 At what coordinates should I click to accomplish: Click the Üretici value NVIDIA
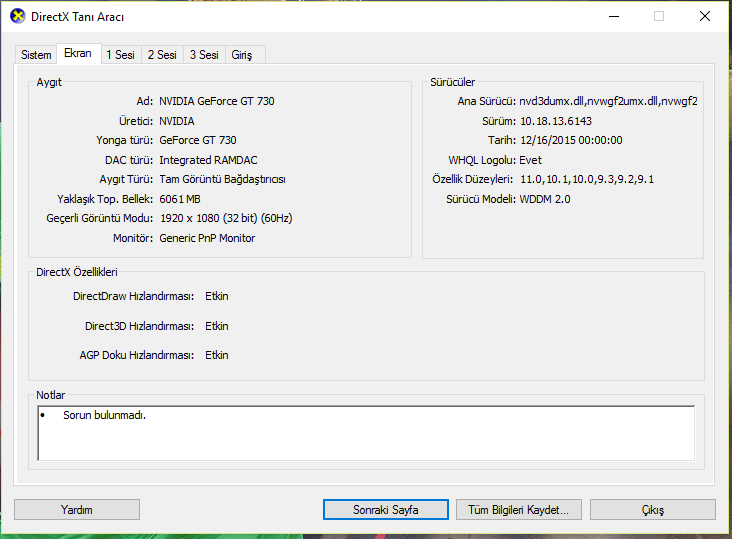pos(177,121)
